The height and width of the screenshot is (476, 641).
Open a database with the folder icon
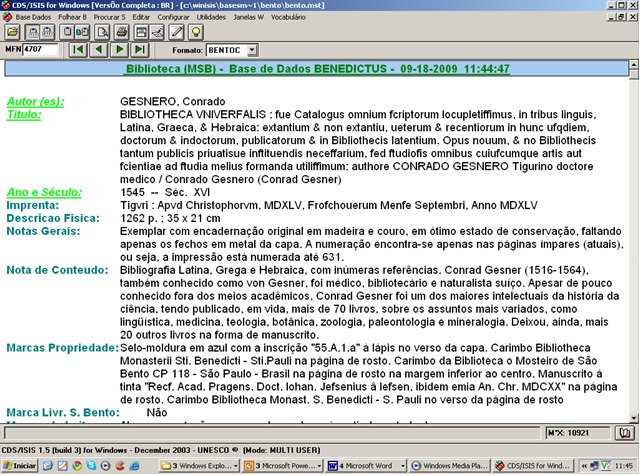tap(13, 32)
